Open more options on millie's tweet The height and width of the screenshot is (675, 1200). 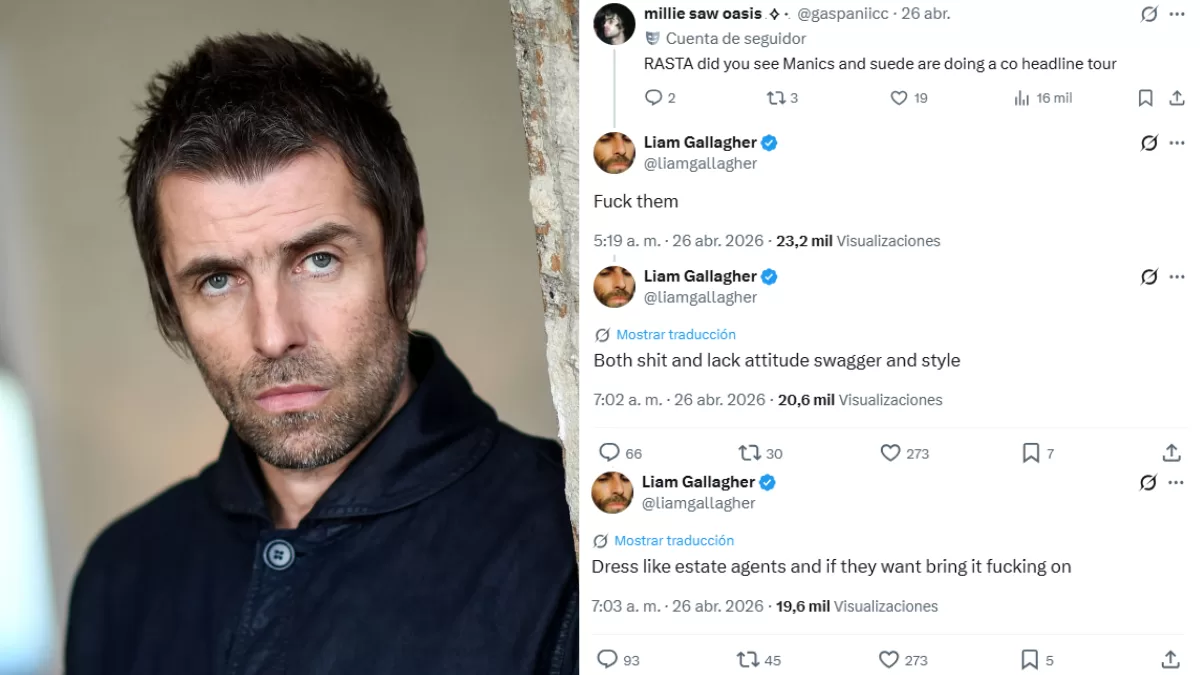tap(1177, 14)
